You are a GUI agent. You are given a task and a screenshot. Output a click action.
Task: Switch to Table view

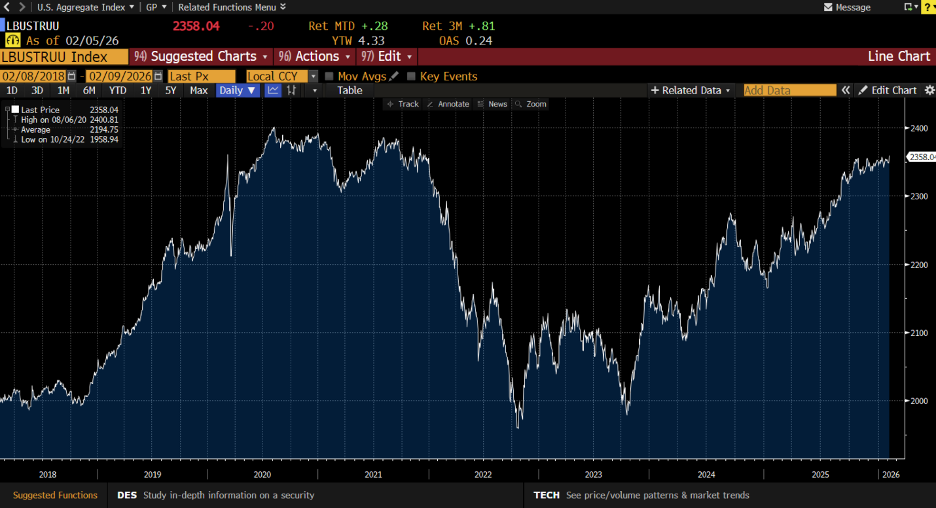349,90
